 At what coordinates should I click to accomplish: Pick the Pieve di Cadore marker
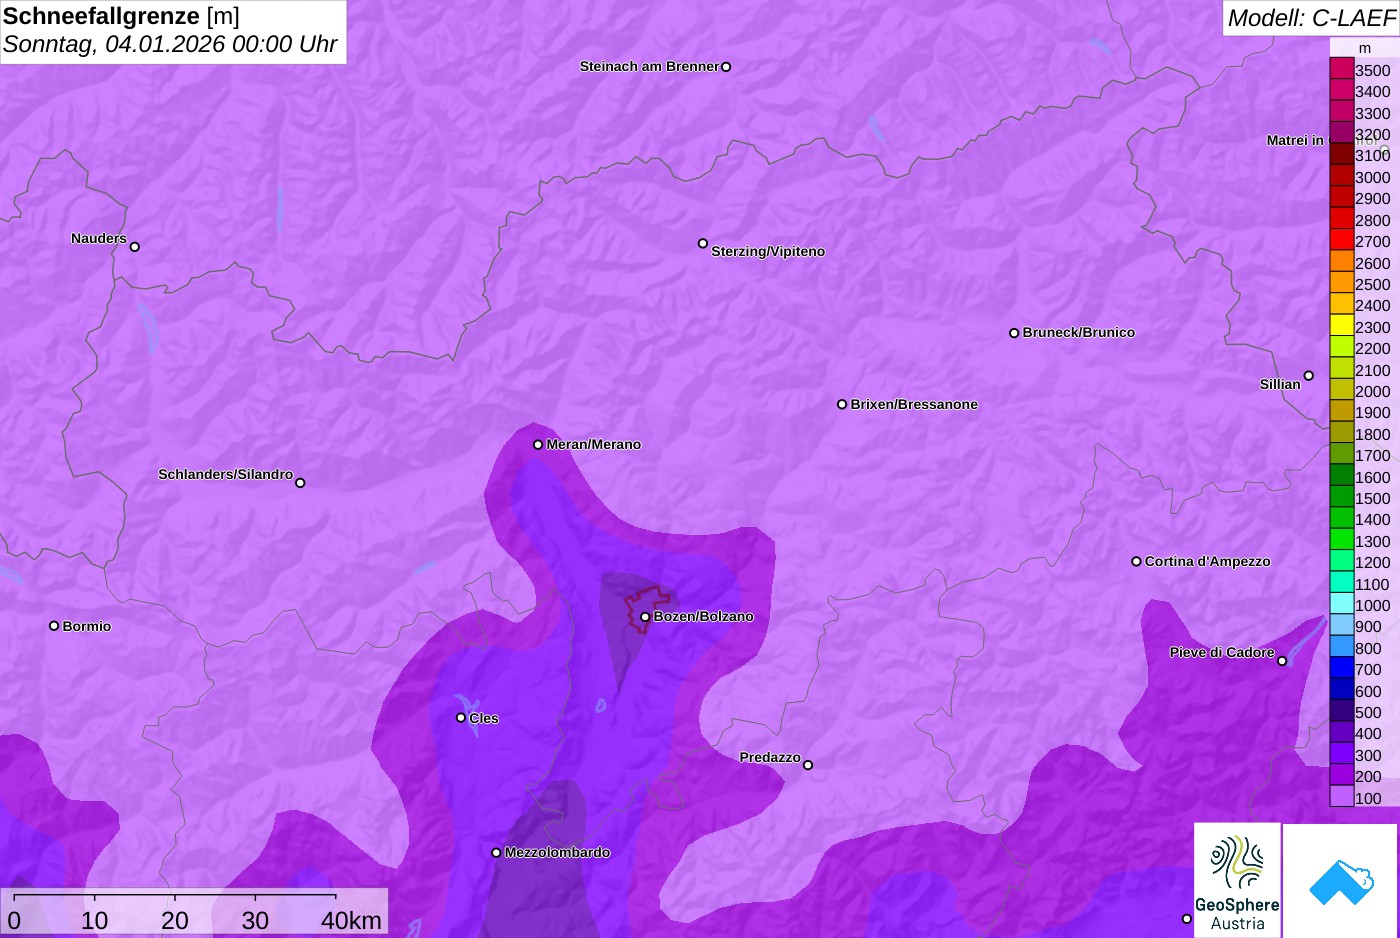coord(1282,661)
